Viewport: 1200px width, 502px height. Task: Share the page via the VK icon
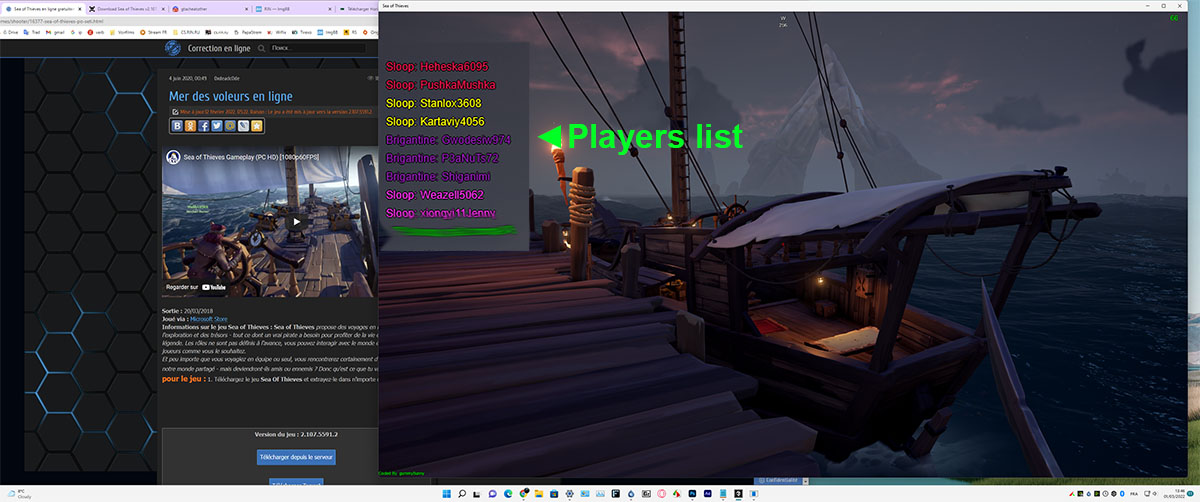point(177,126)
